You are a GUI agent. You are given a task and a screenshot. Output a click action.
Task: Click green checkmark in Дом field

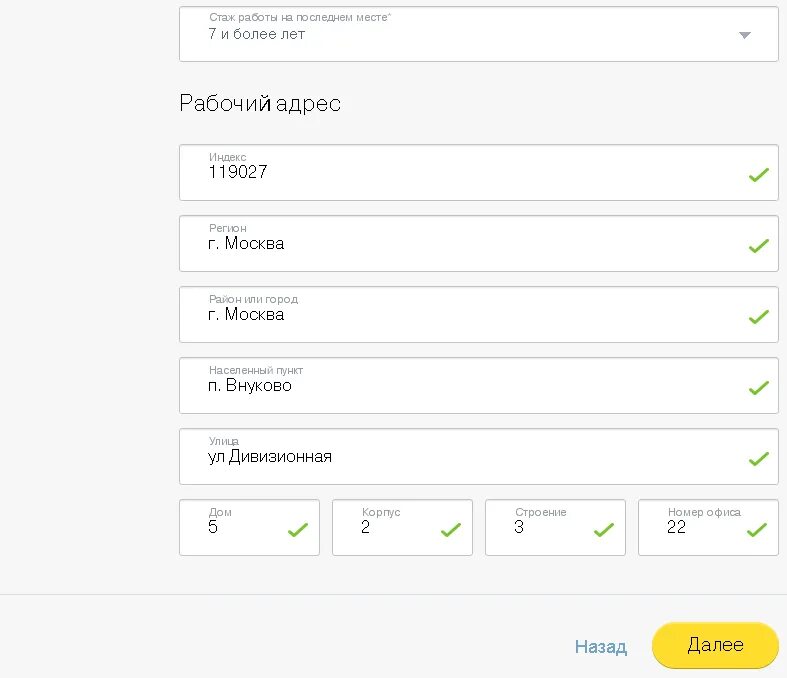(x=298, y=530)
